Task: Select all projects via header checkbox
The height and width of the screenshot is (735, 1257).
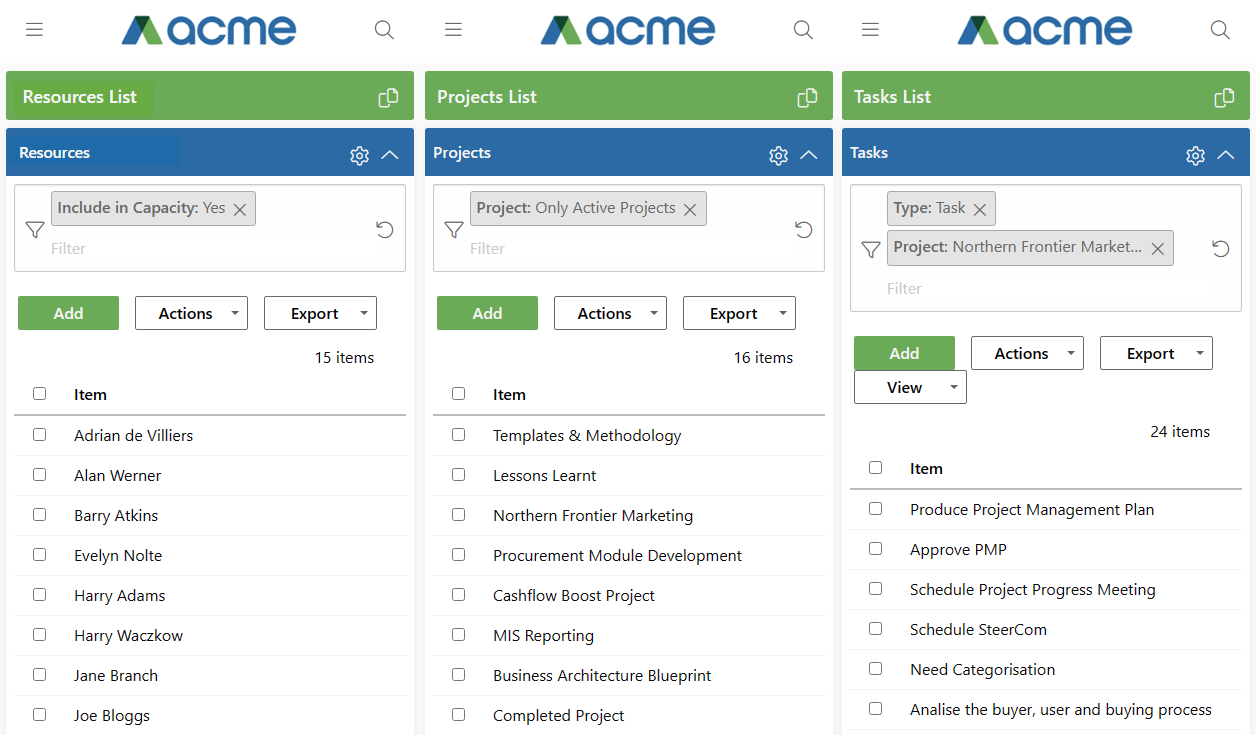Action: pyautogui.click(x=458, y=394)
